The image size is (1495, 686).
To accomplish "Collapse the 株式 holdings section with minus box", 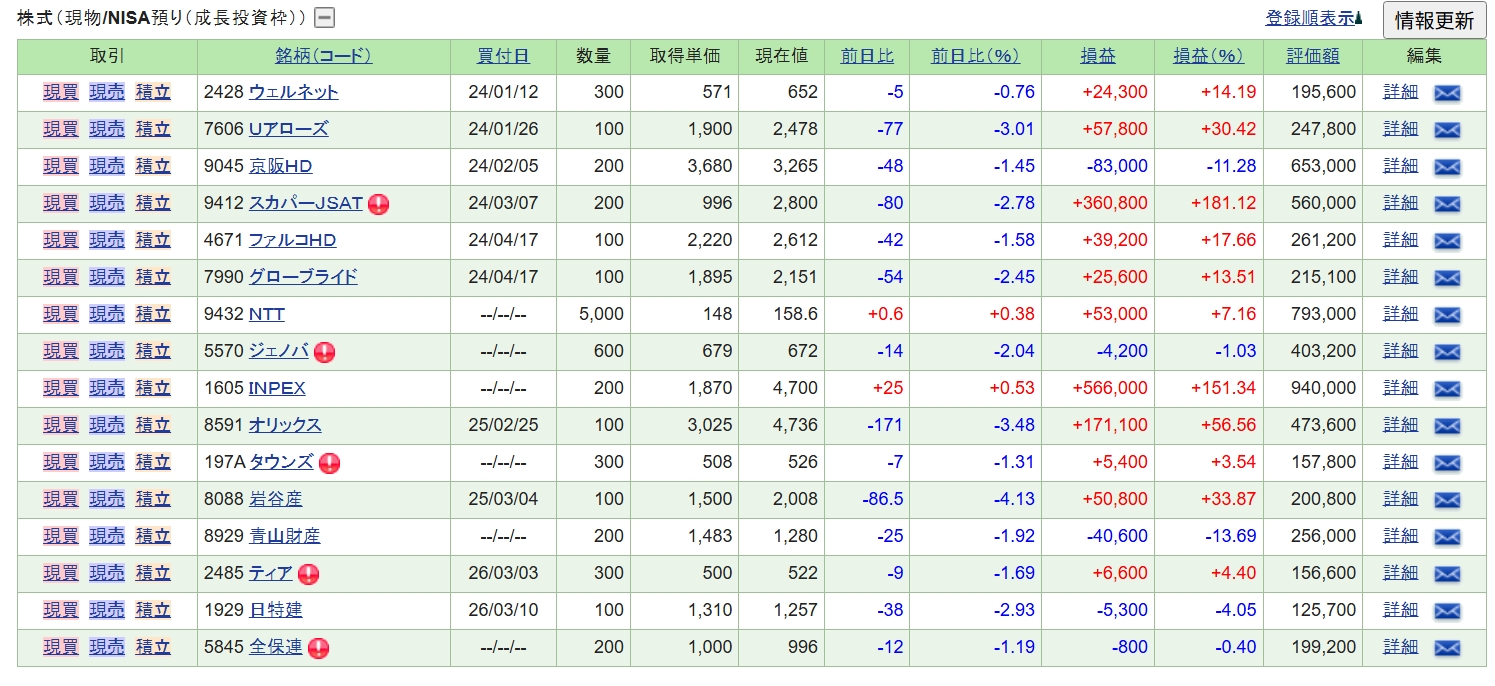I will [x=324, y=18].
